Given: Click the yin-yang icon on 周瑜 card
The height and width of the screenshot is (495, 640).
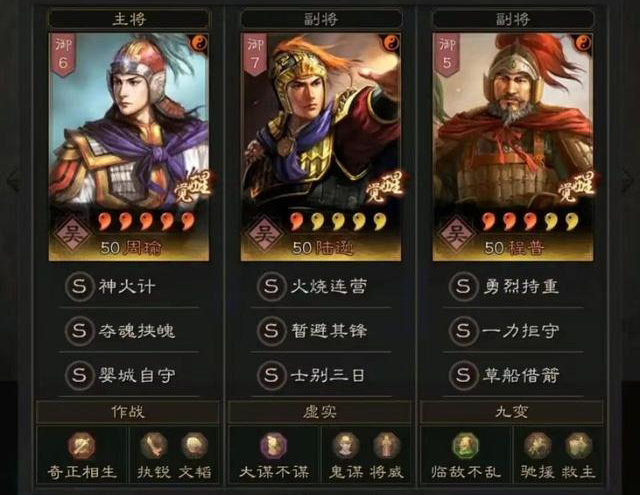Looking at the screenshot, I should click(x=198, y=42).
